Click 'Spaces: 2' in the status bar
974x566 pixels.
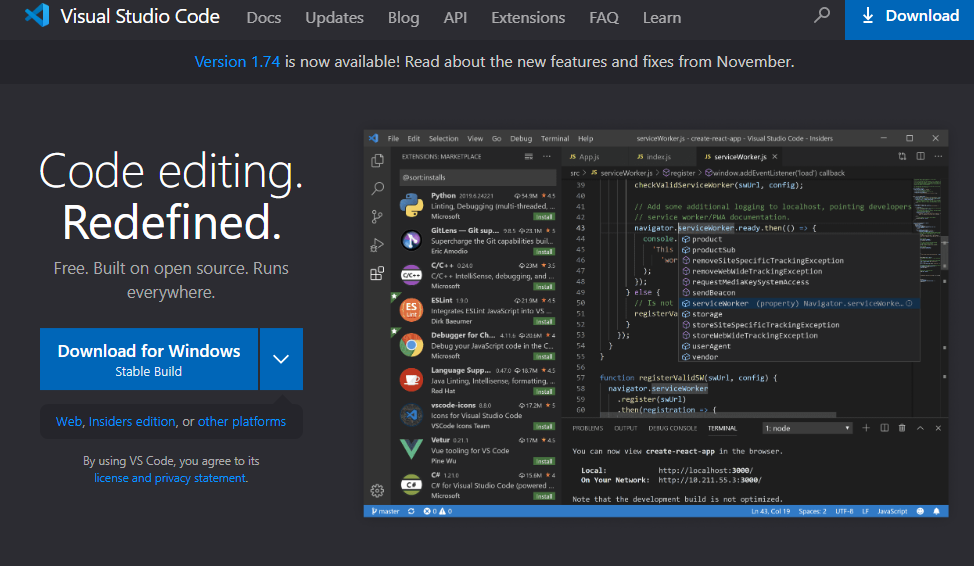point(812,511)
